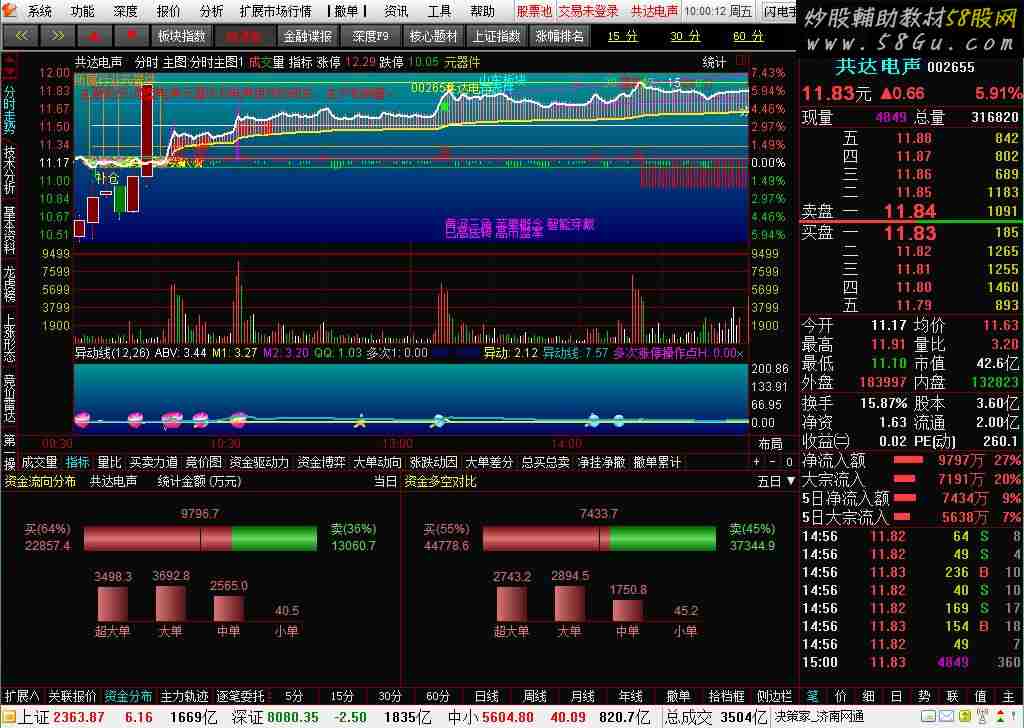
Task: Click the 值 icon in bottom-right tab strip
Action: pos(980,696)
